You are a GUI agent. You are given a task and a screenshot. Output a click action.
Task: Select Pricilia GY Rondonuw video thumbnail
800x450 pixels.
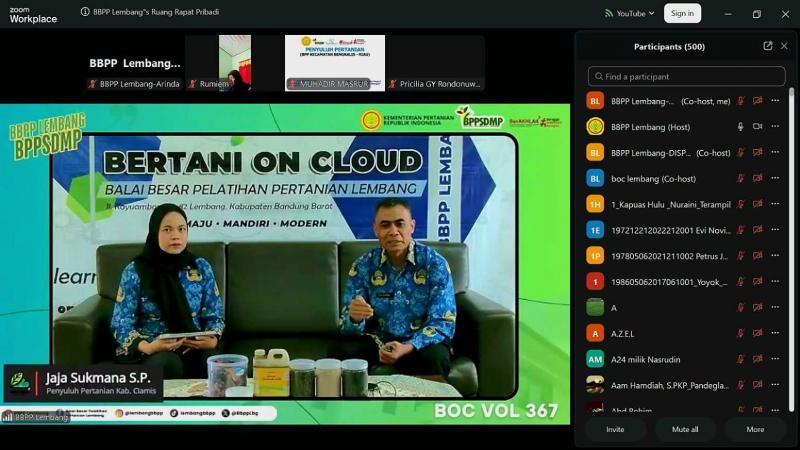pyautogui.click(x=435, y=63)
